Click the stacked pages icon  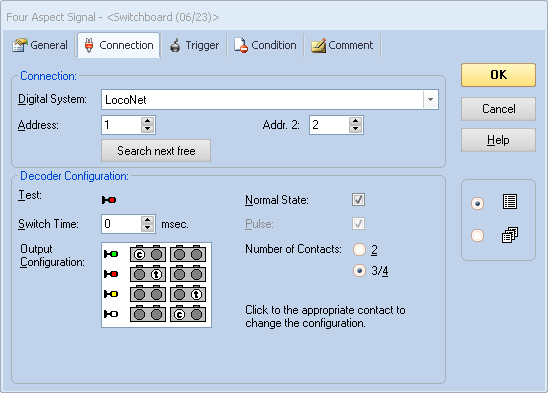click(510, 235)
